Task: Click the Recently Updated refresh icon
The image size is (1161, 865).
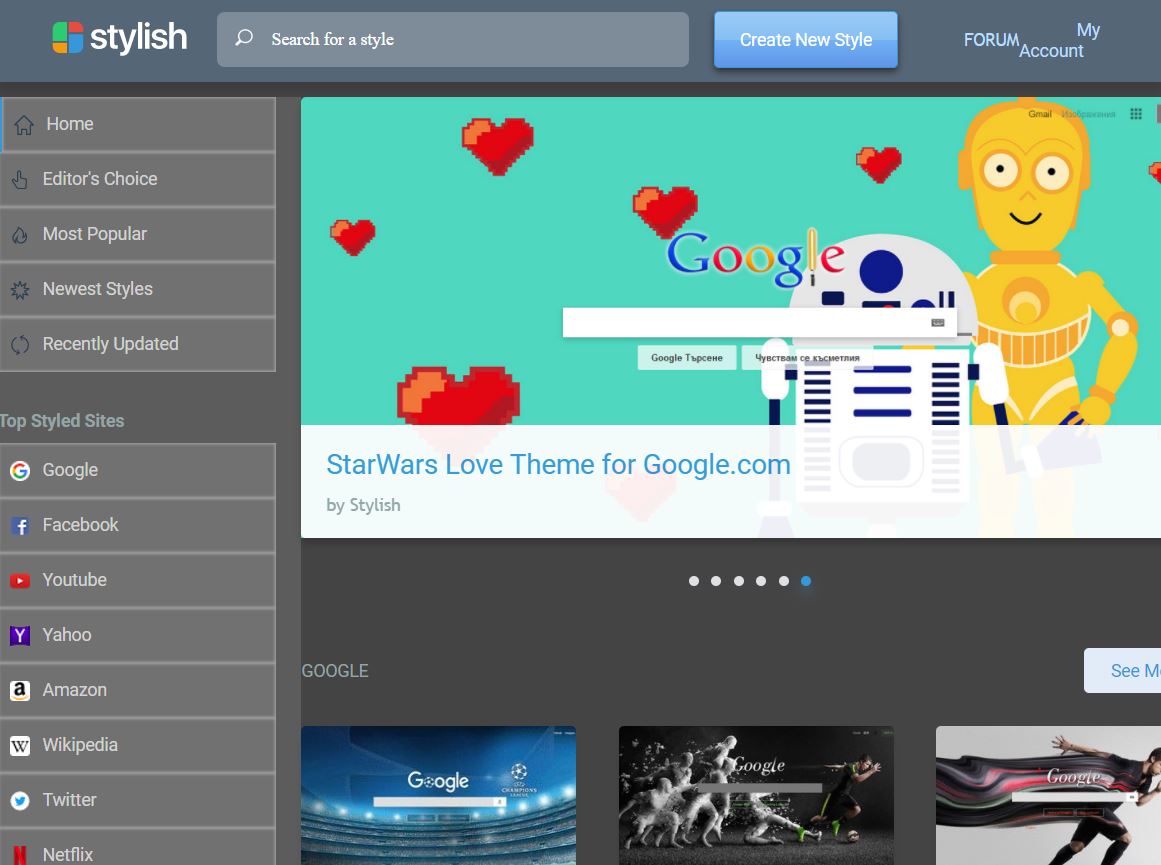Action: tap(20, 344)
